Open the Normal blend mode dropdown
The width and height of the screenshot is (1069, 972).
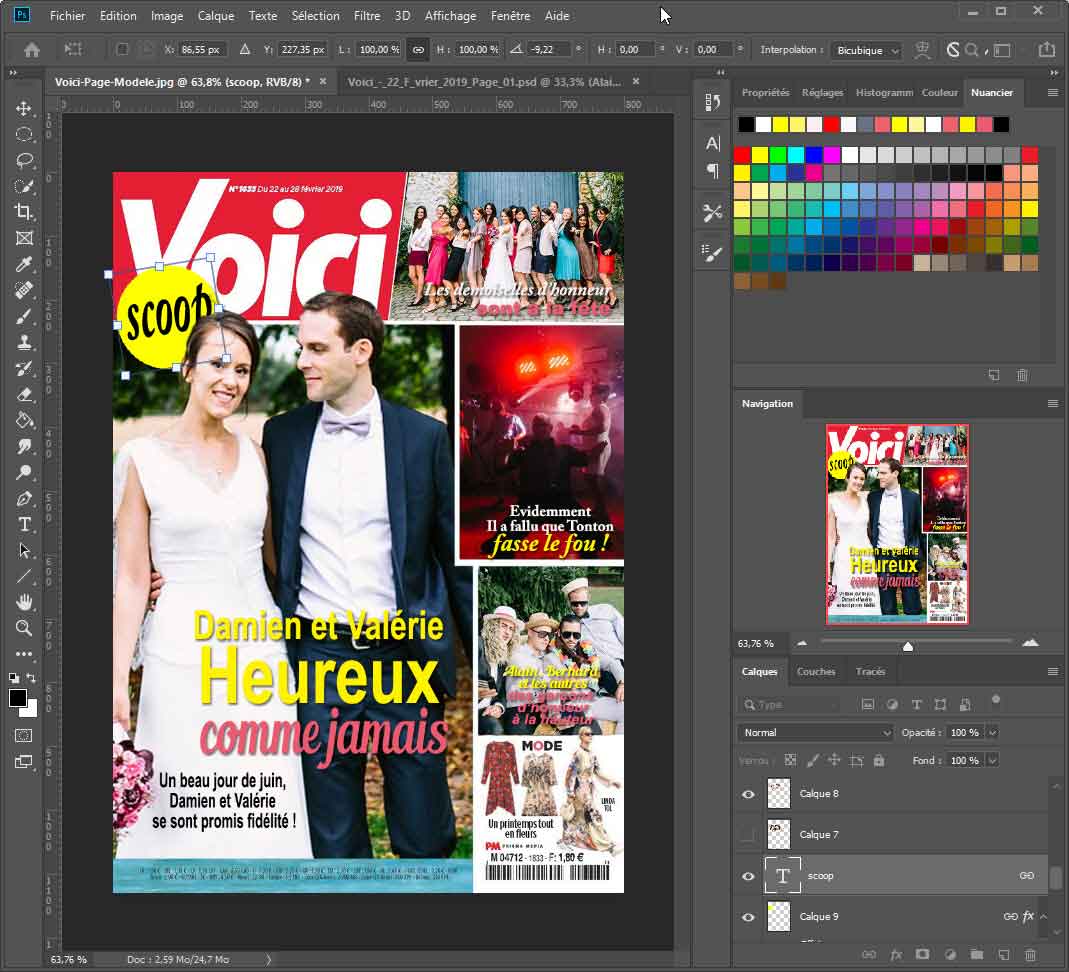coord(815,733)
